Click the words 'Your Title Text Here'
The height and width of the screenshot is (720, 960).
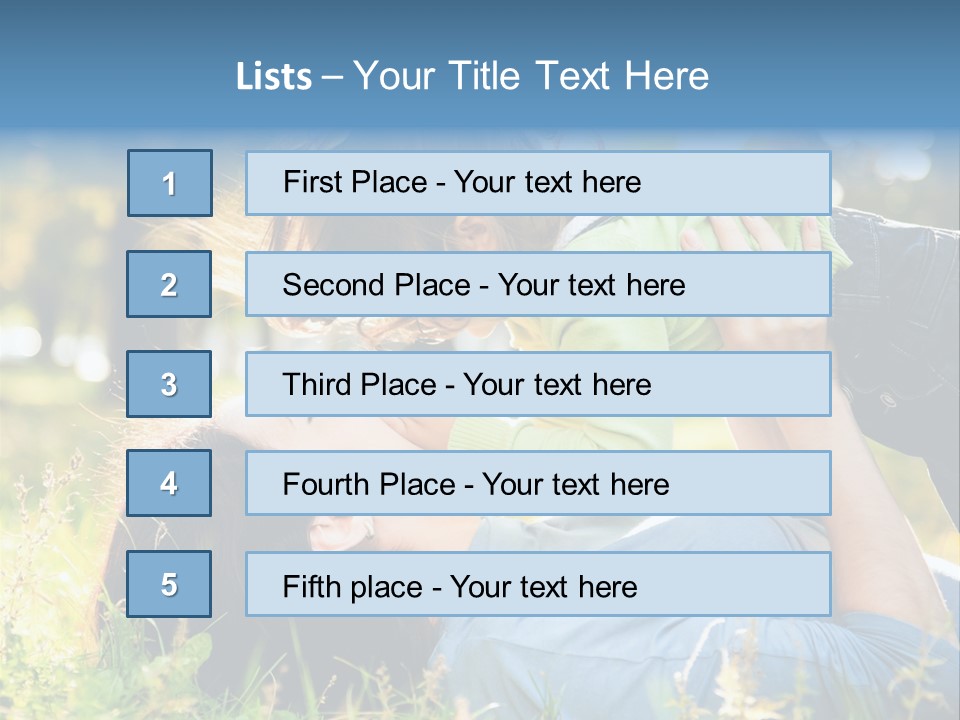[531, 76]
